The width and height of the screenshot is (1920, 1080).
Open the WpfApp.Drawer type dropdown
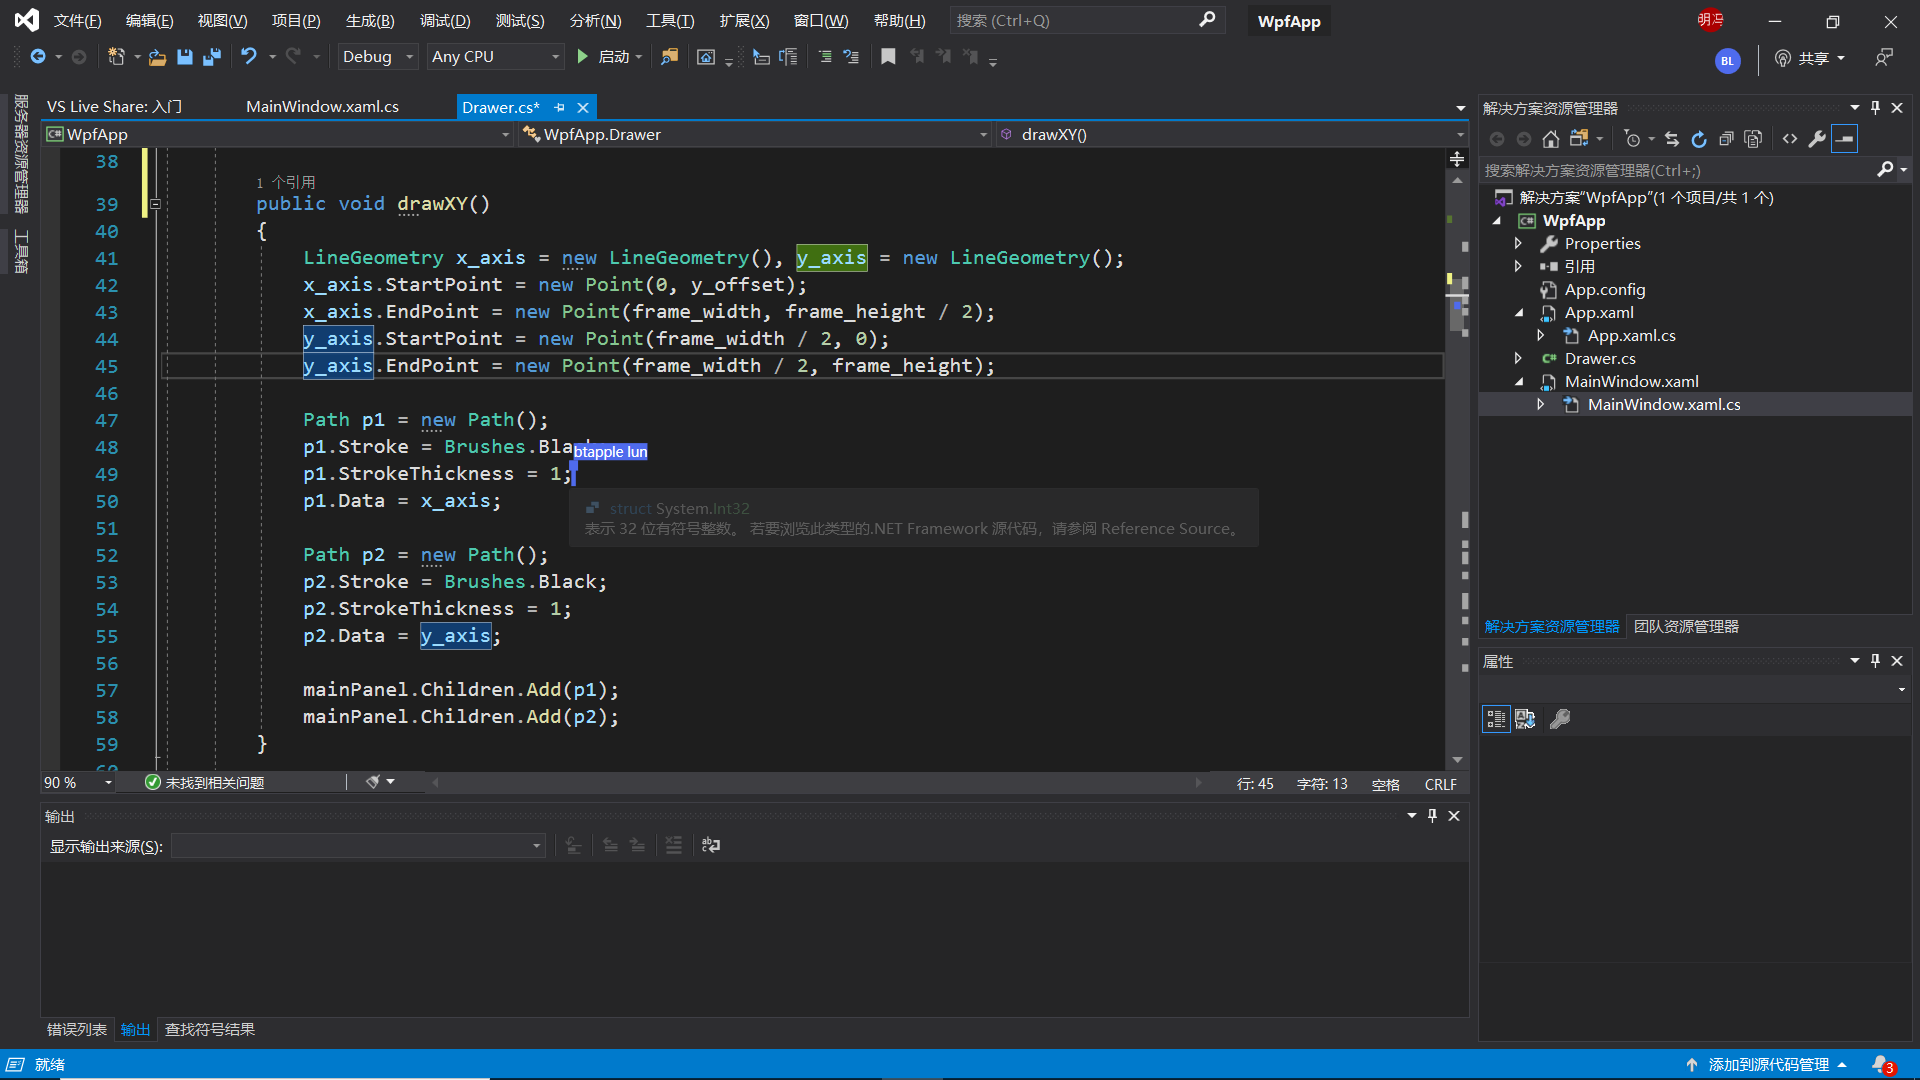coord(755,135)
